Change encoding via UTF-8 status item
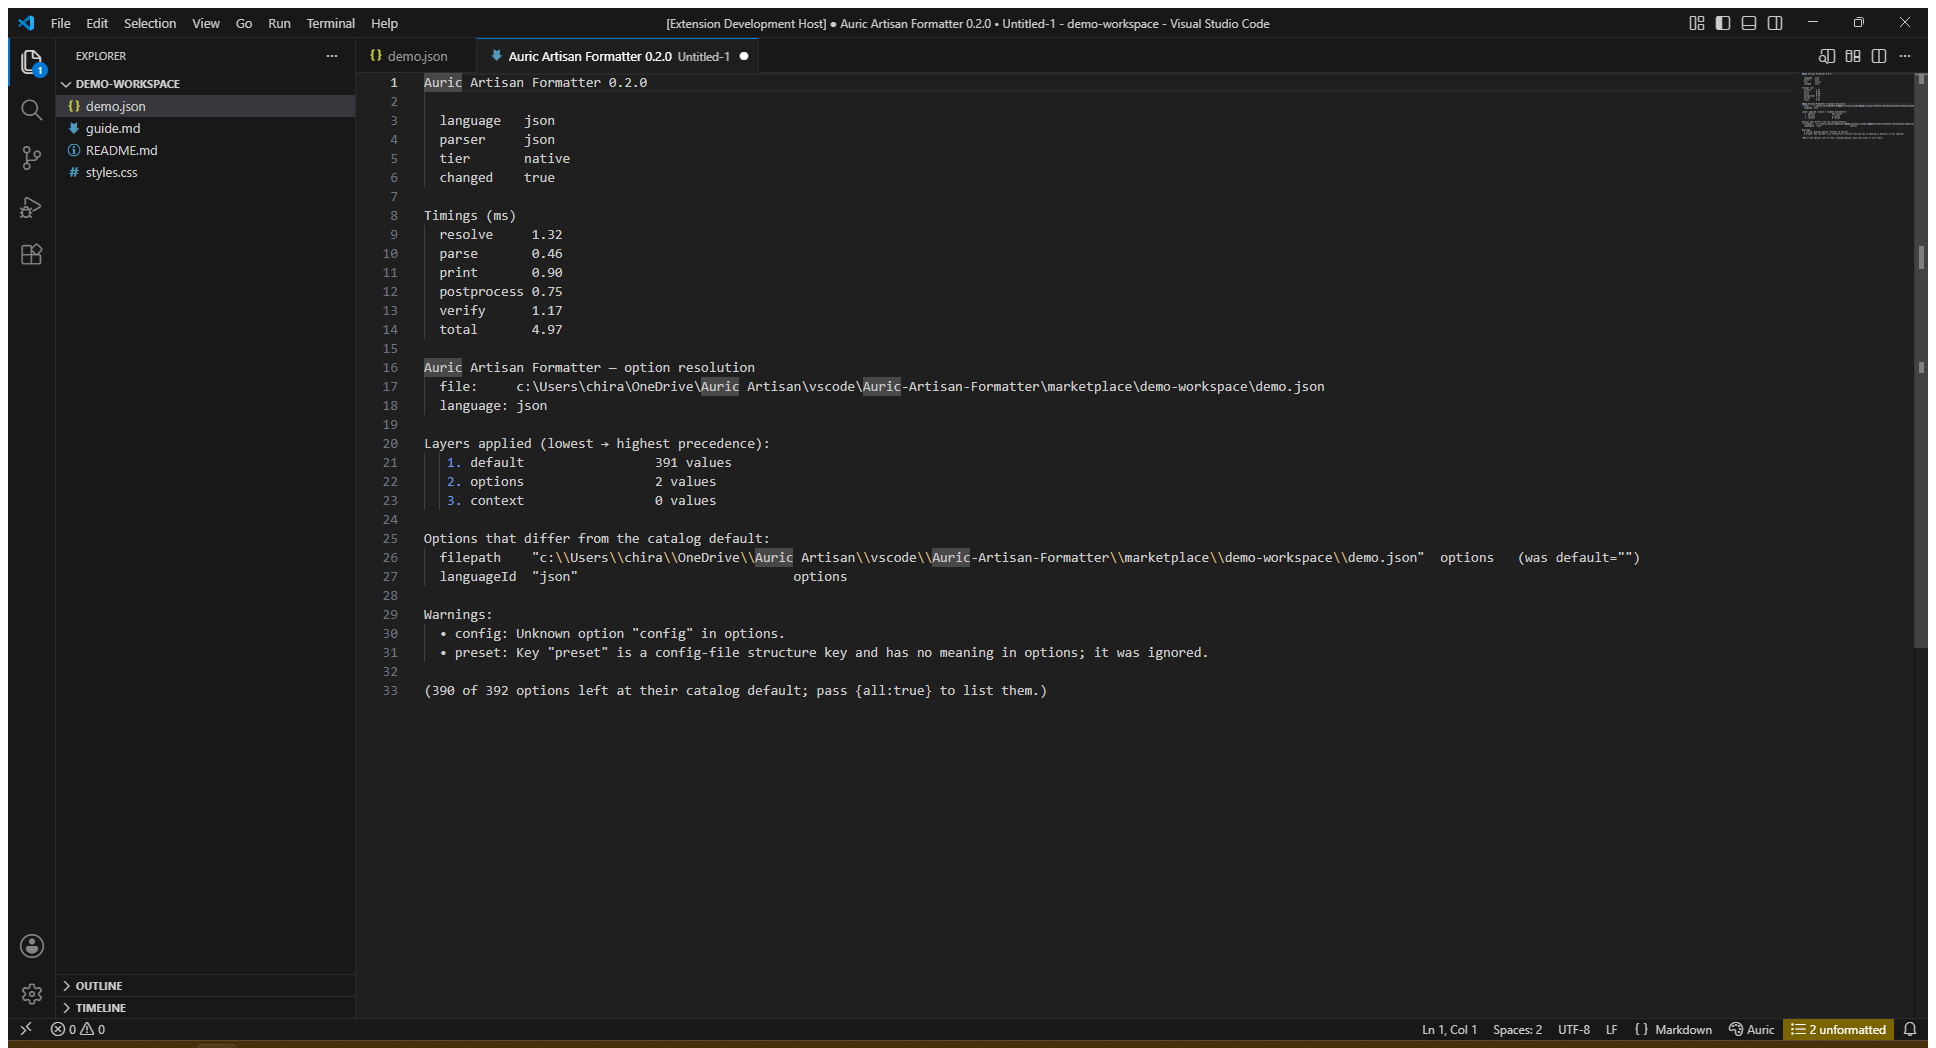Screen dimensions: 1936x1048 click(x=1574, y=1029)
